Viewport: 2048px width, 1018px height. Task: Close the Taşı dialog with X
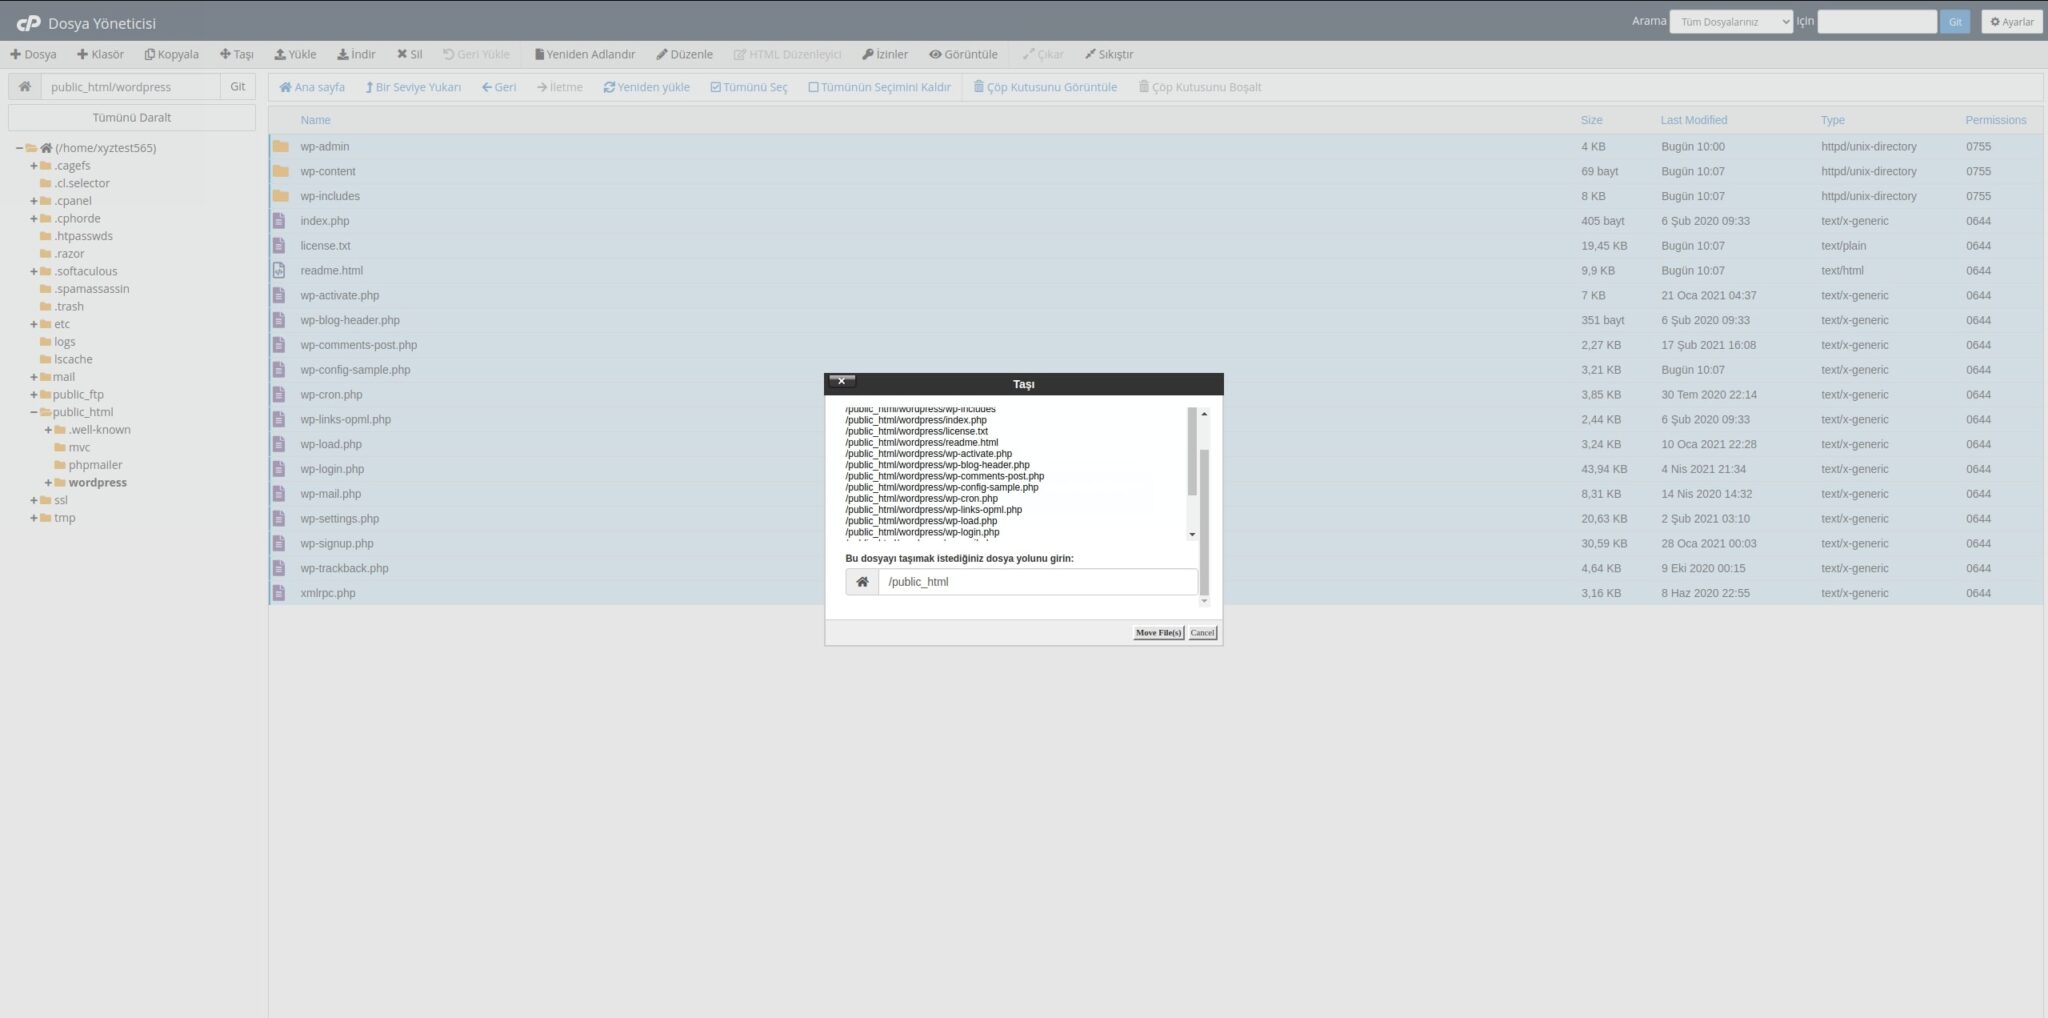[842, 381]
